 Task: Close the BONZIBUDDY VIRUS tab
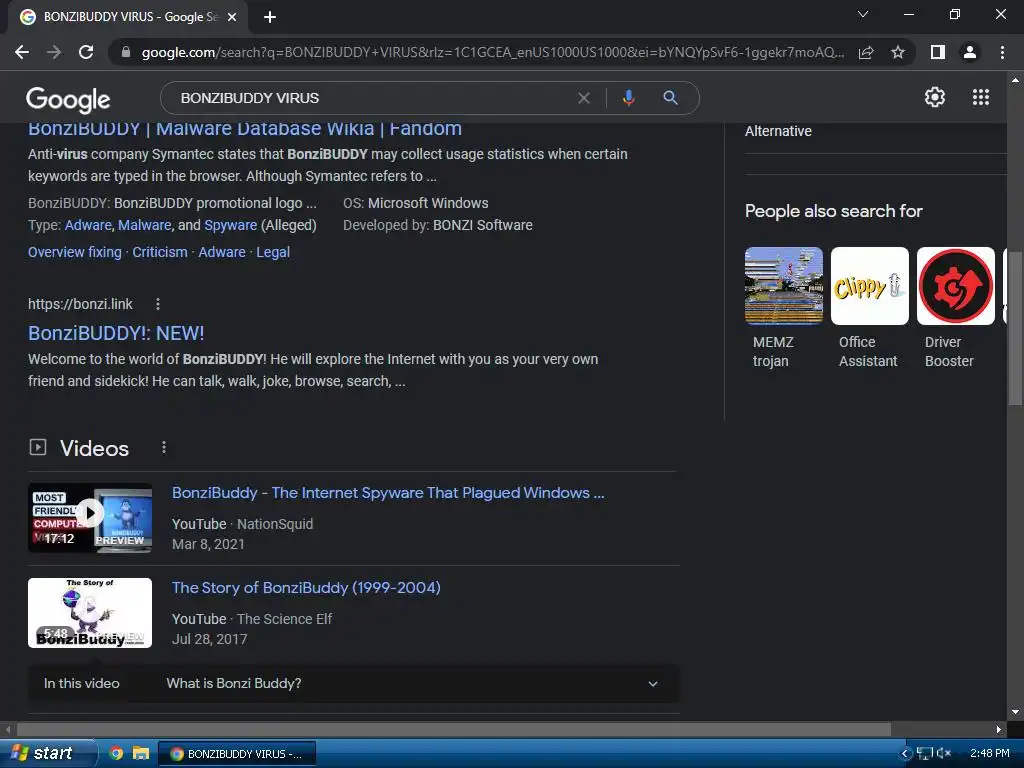coord(232,17)
